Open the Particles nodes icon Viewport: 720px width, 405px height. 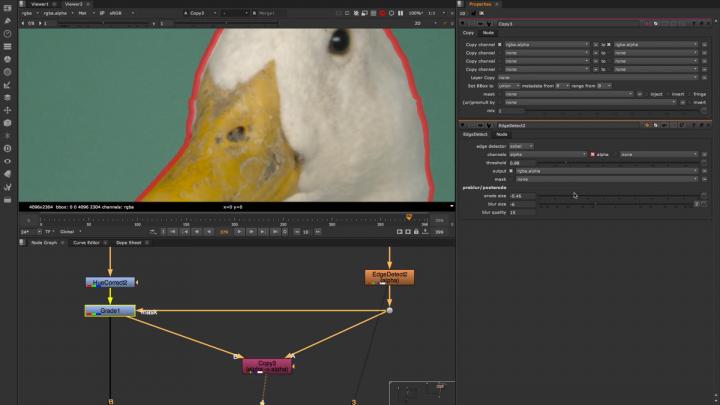7,136
